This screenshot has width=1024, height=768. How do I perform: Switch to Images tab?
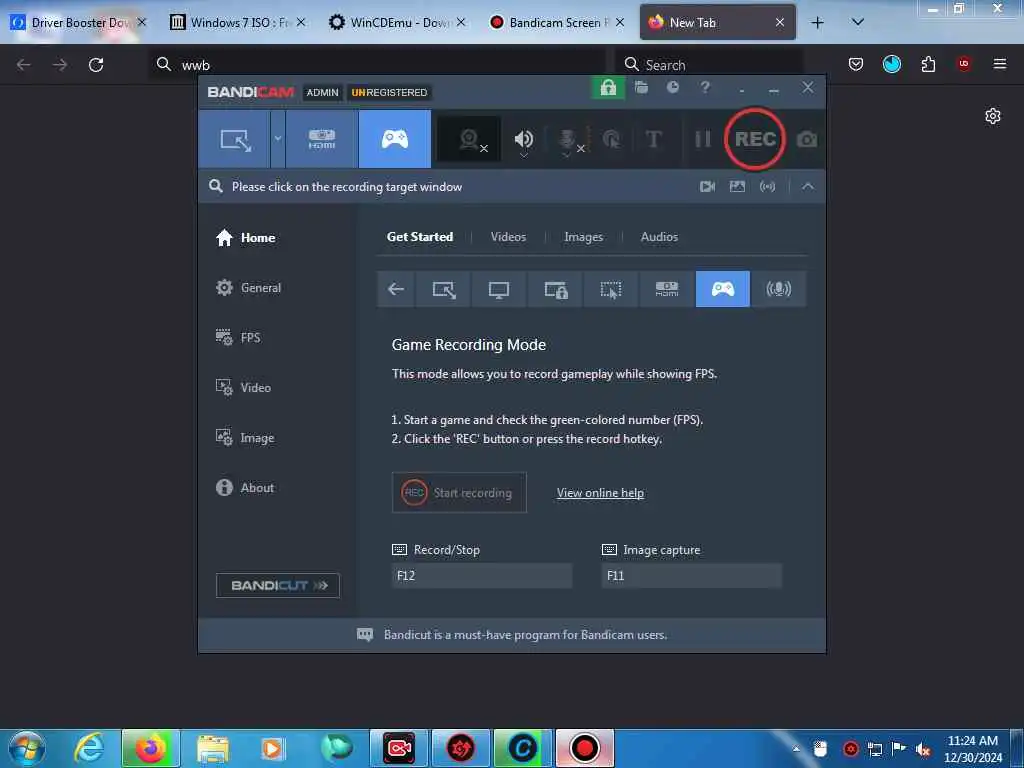[583, 237]
